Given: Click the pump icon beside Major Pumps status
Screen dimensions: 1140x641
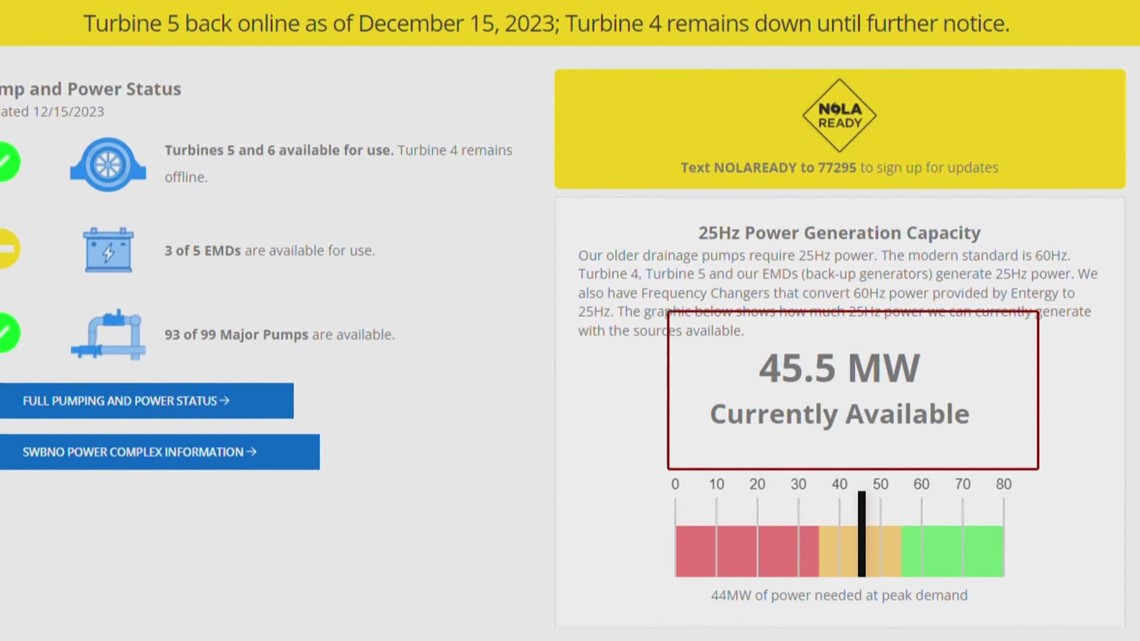Looking at the screenshot, I should (x=107, y=334).
